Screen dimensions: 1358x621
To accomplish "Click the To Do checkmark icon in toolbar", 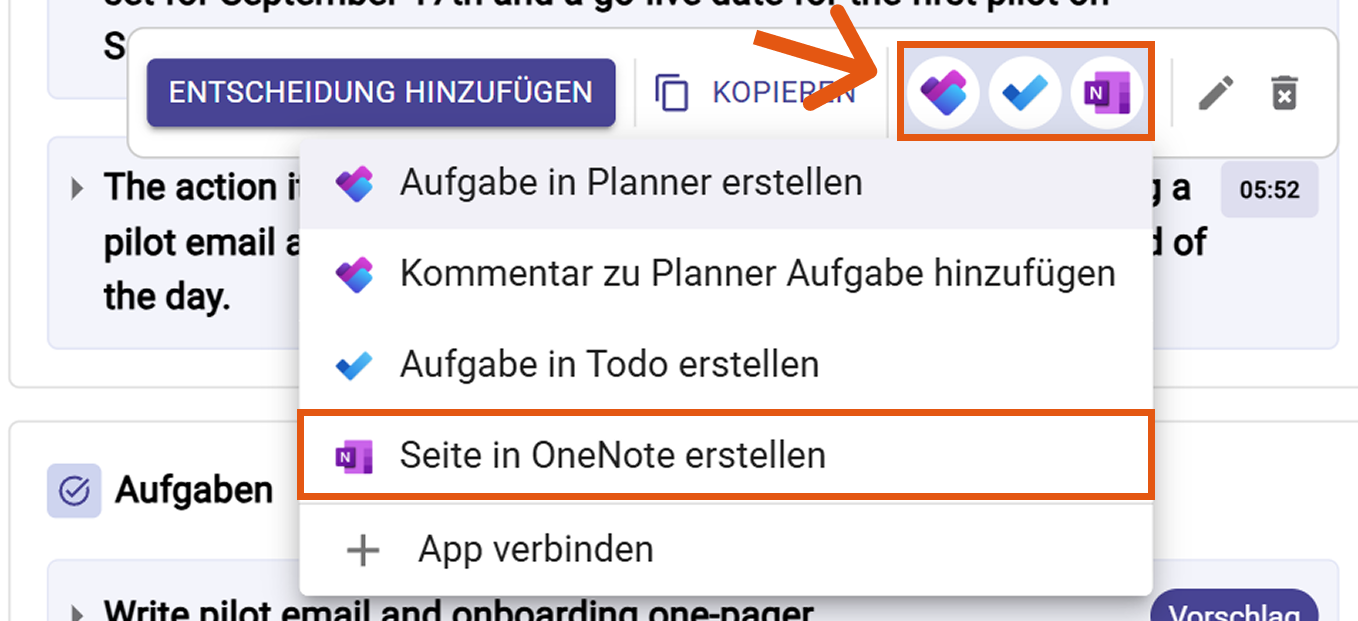I will [x=1025, y=93].
